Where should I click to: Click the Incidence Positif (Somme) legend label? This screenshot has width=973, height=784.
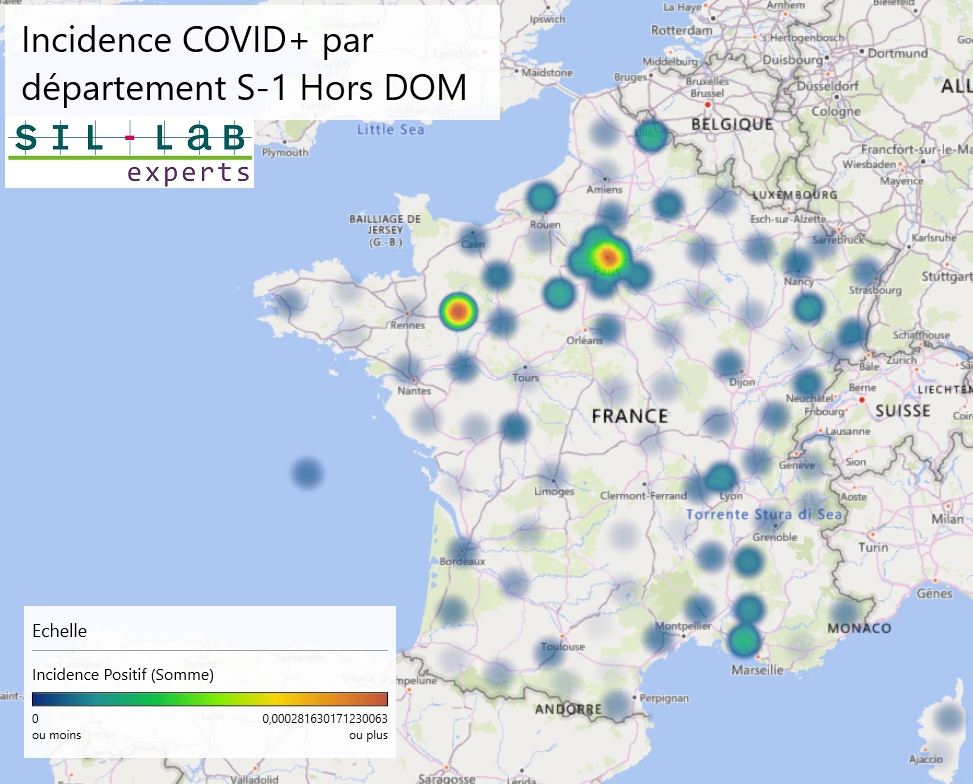123,675
